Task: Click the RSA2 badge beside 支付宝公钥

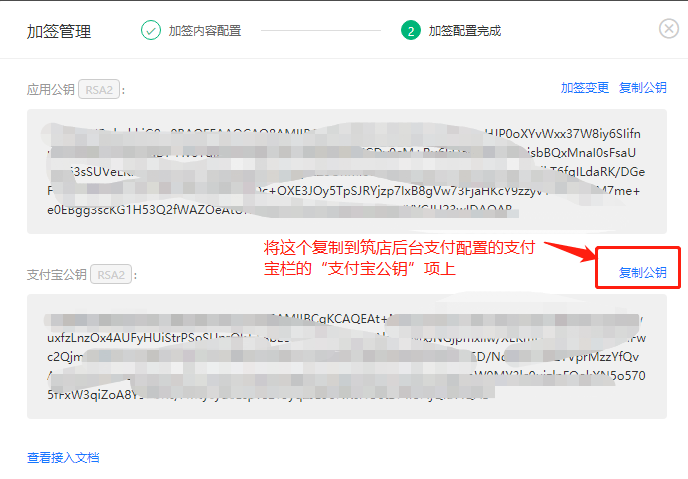Action: tap(111, 275)
